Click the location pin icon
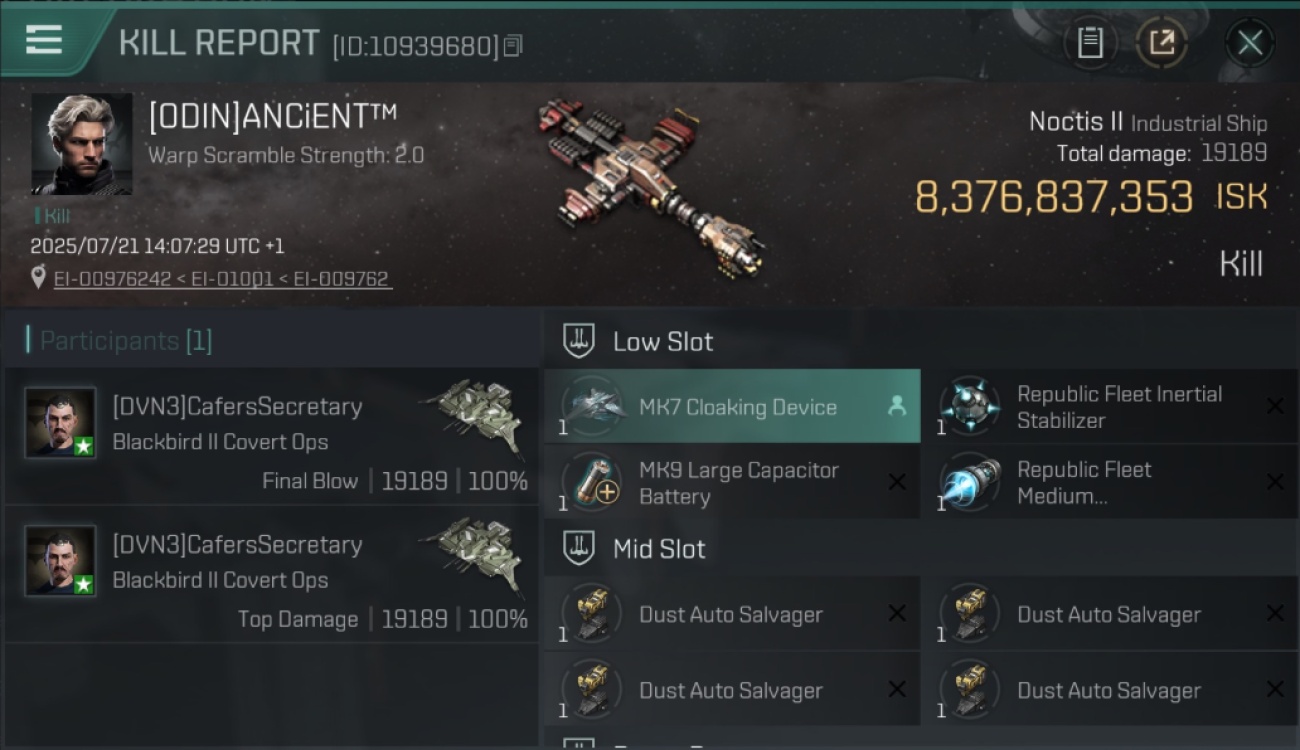This screenshot has height=750, width=1300. tap(39, 278)
